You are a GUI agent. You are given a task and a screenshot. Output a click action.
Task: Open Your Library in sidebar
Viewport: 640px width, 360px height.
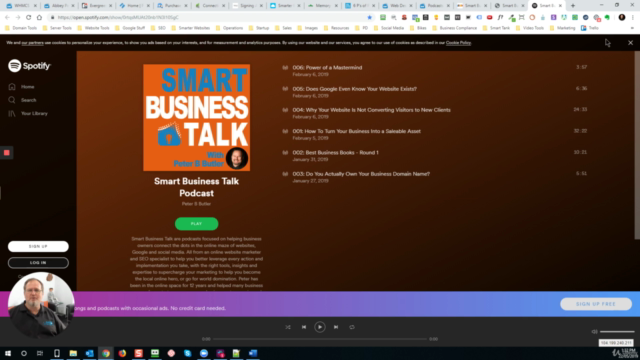28,113
